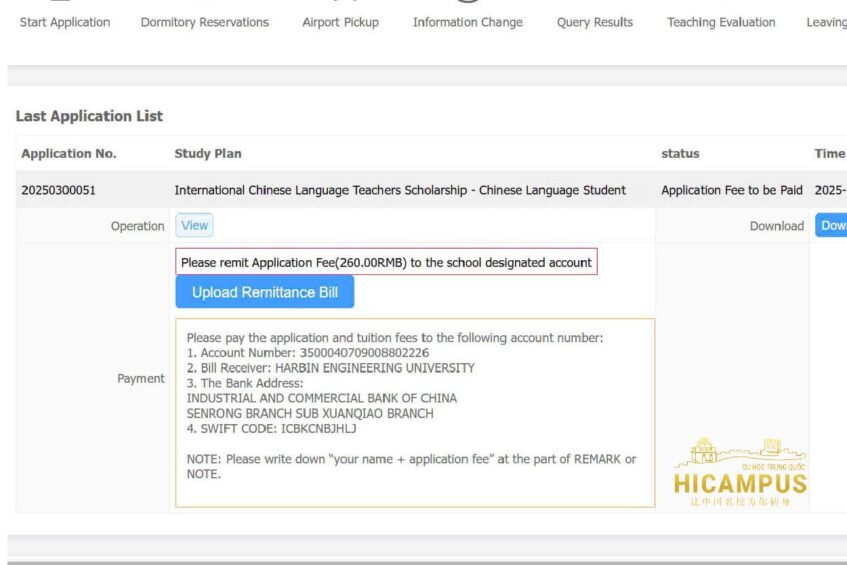847x565 pixels.
Task: Click the red-bordered application fee remittance notice
Action: [x=386, y=263]
